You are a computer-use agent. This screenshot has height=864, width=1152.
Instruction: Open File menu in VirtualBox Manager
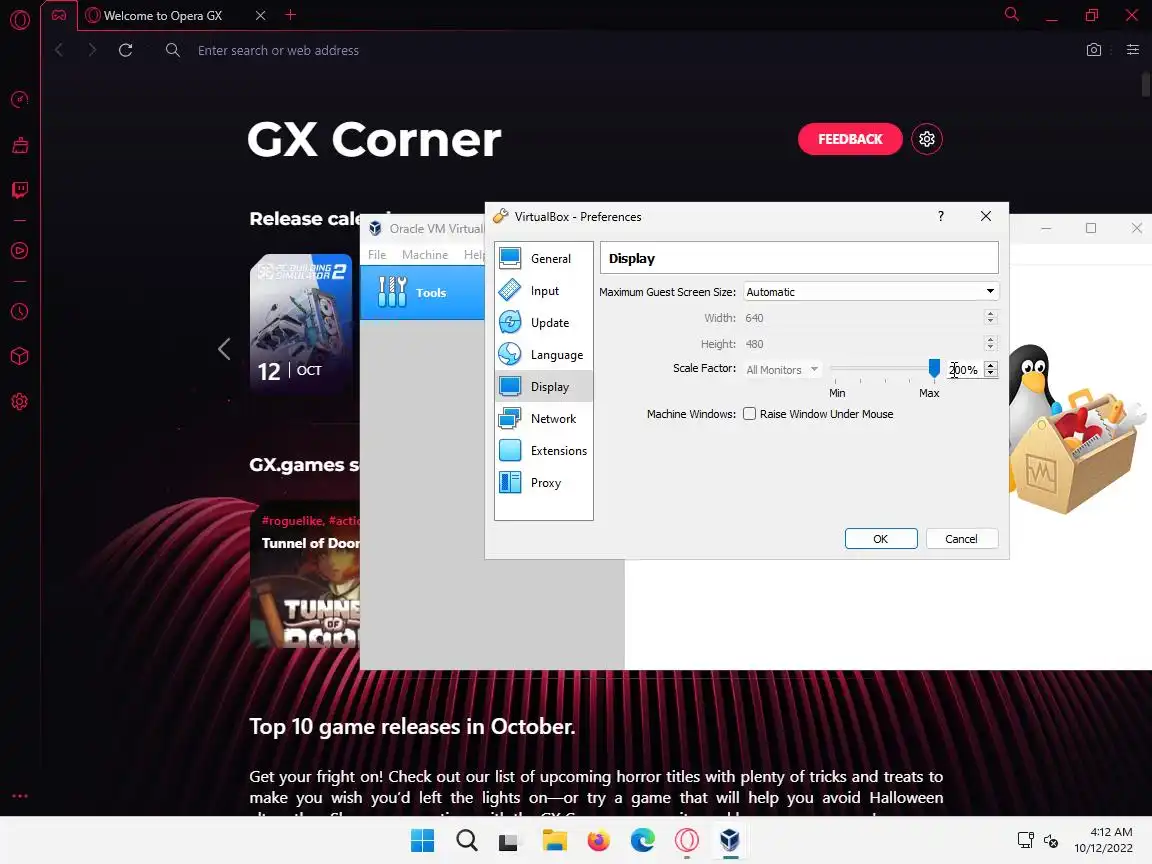[377, 254]
